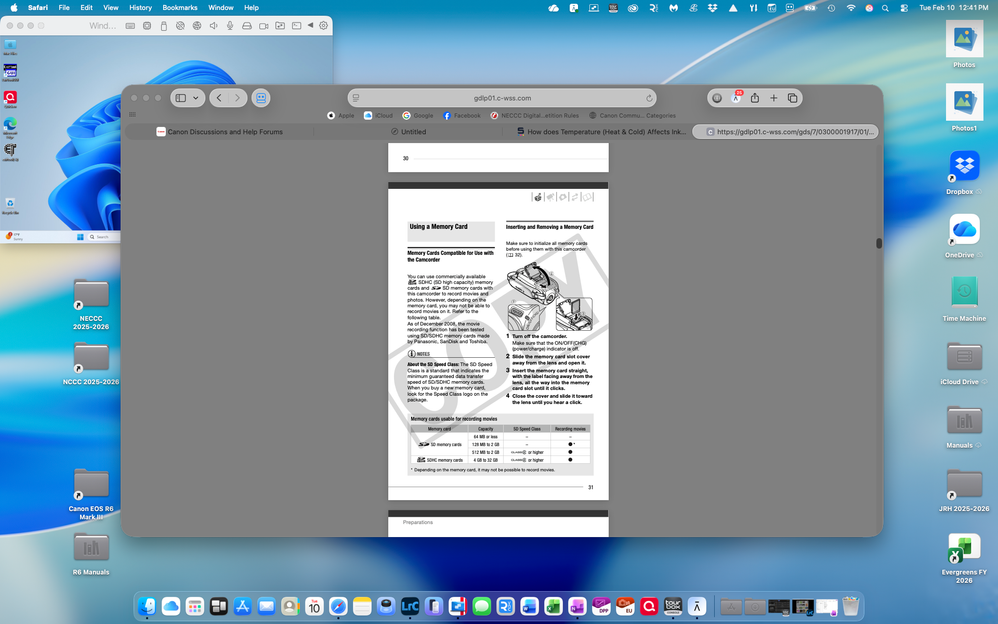998x624 pixels.
Task: Click the blue robot extension icon in Safari toolbar
Action: point(260,98)
